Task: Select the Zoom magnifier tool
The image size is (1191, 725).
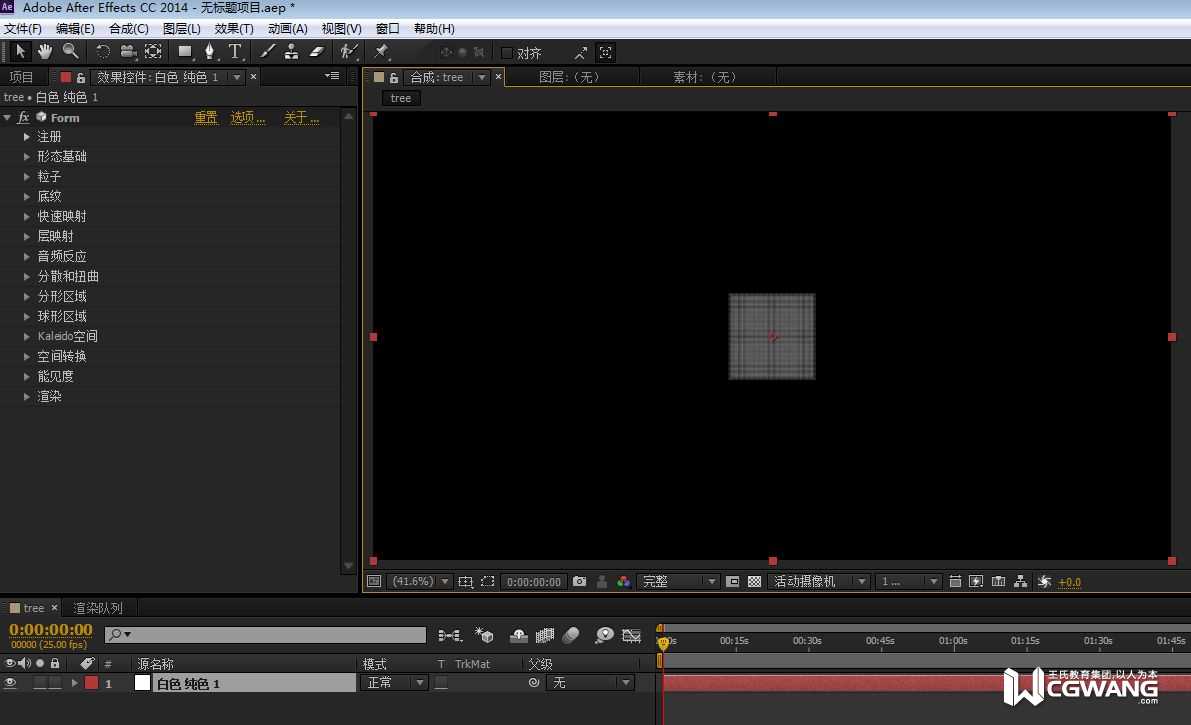Action: 71,52
